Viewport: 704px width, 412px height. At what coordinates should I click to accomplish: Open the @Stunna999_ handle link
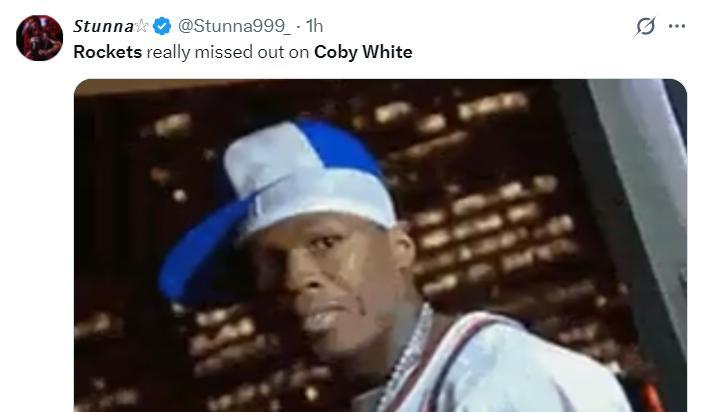tap(234, 26)
